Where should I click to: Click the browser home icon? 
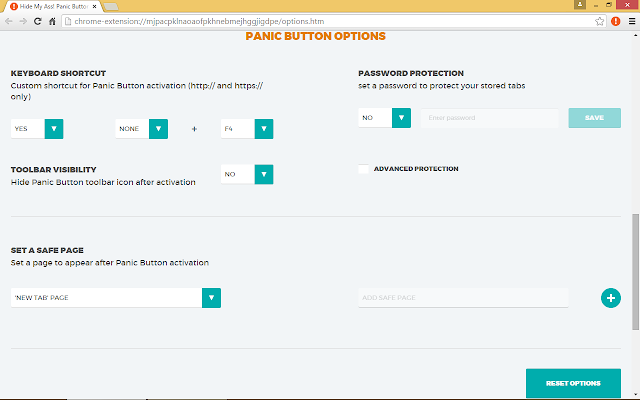[53, 20]
